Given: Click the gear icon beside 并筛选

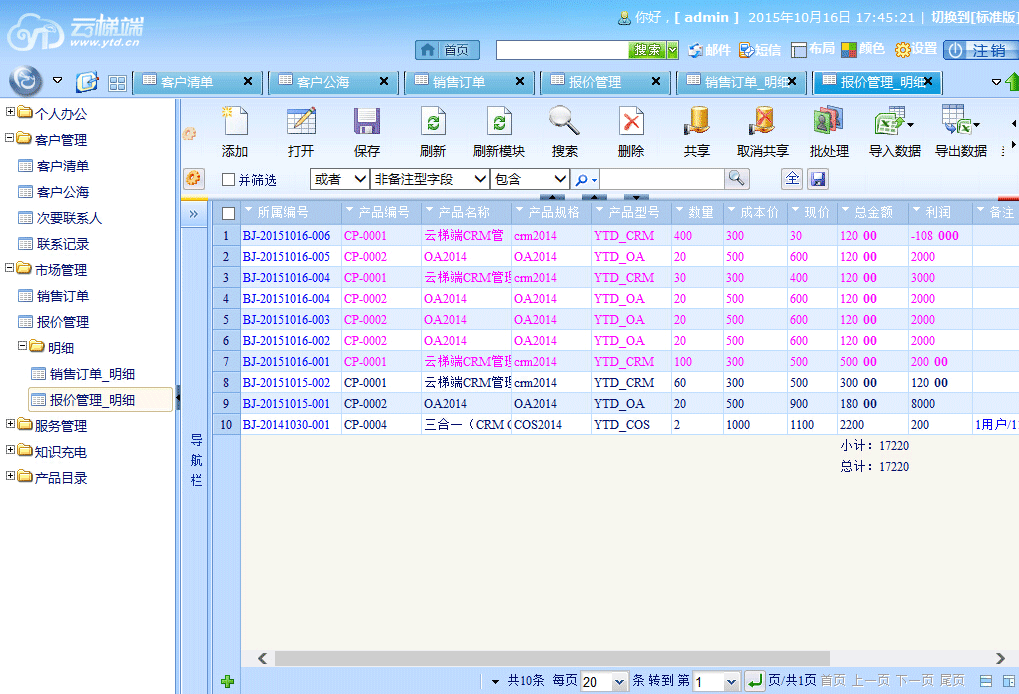Looking at the screenshot, I should 194,178.
